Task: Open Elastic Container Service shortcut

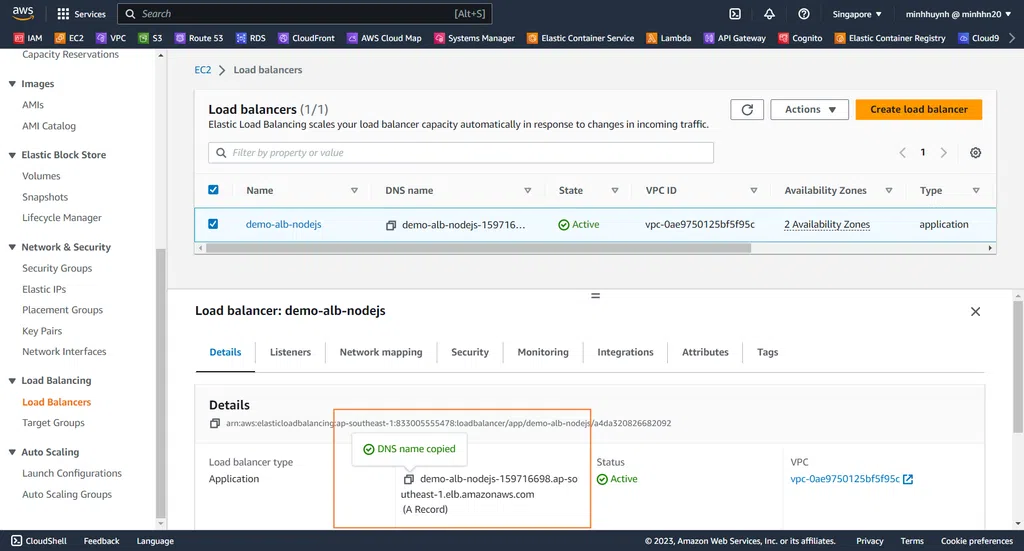Action: coord(581,38)
